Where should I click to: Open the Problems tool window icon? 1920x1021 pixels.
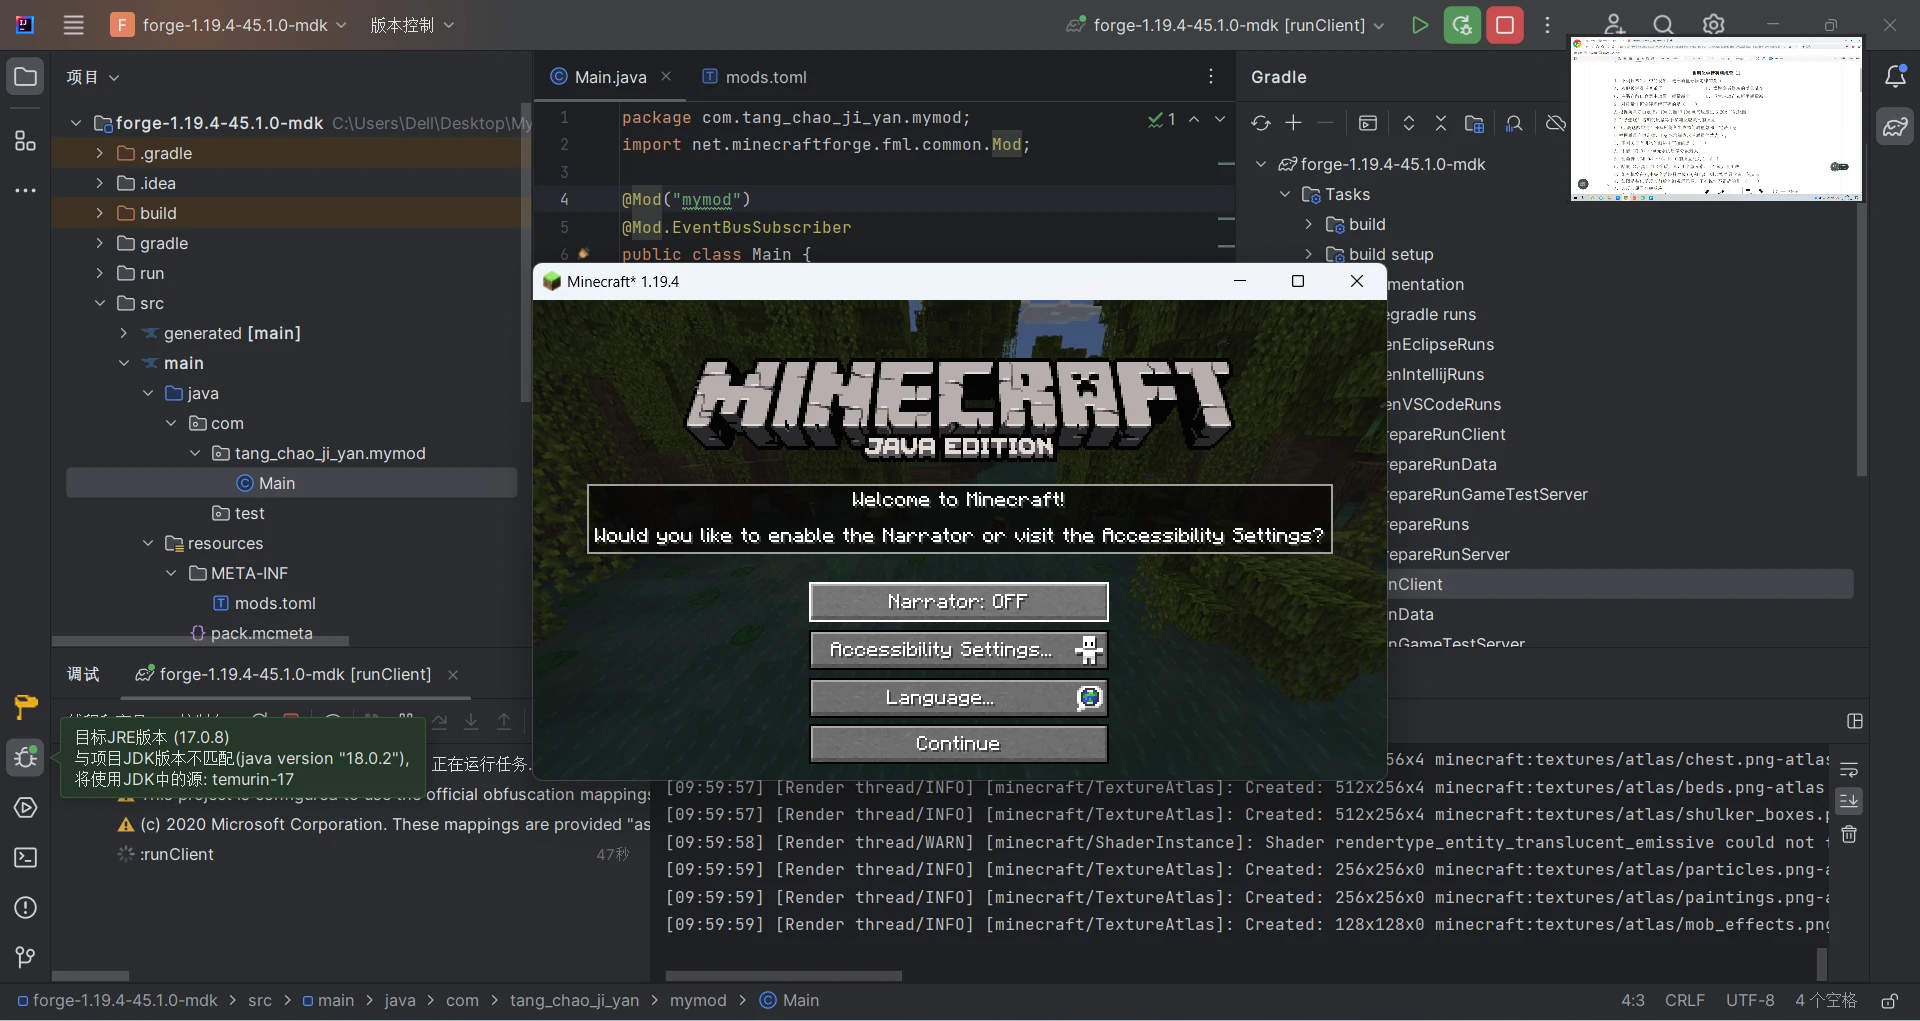(25, 908)
